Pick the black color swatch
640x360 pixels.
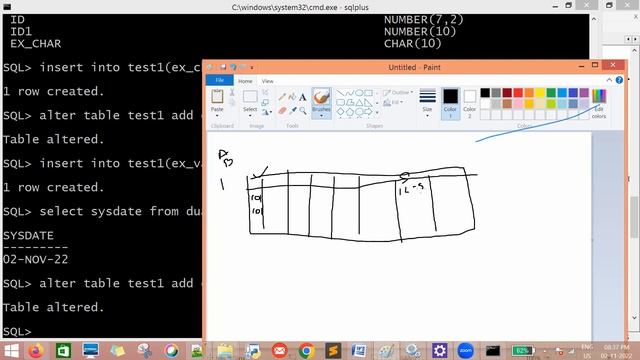(485, 93)
